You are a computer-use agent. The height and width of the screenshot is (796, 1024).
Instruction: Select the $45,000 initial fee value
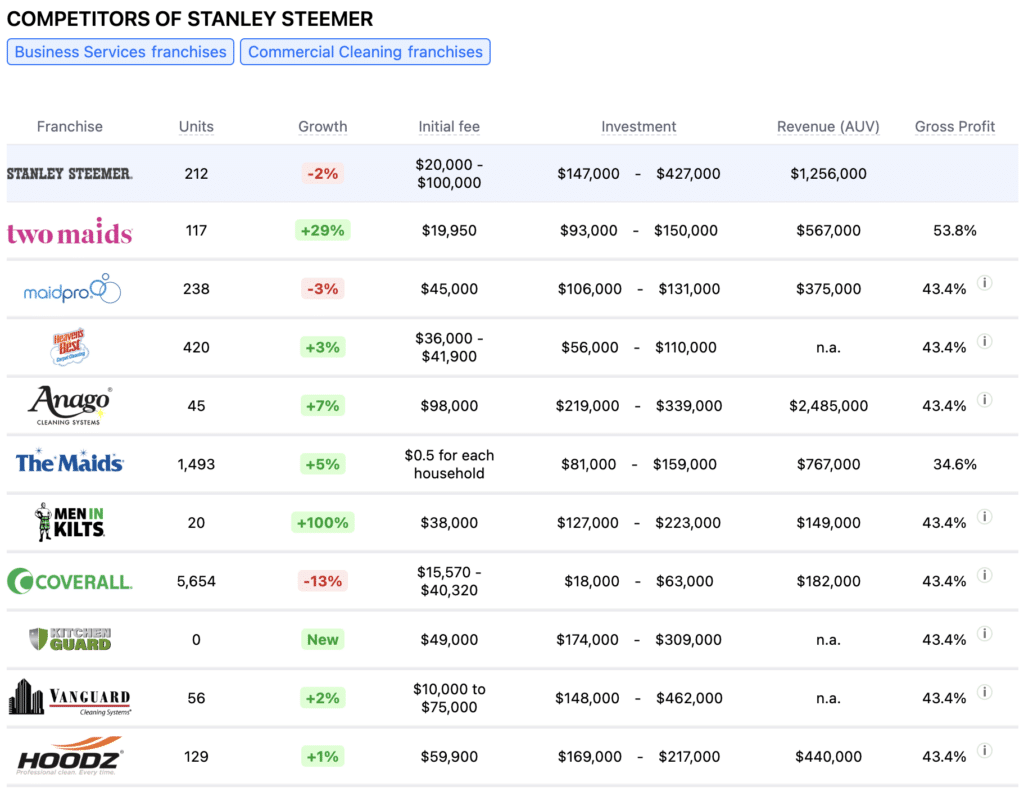449,289
